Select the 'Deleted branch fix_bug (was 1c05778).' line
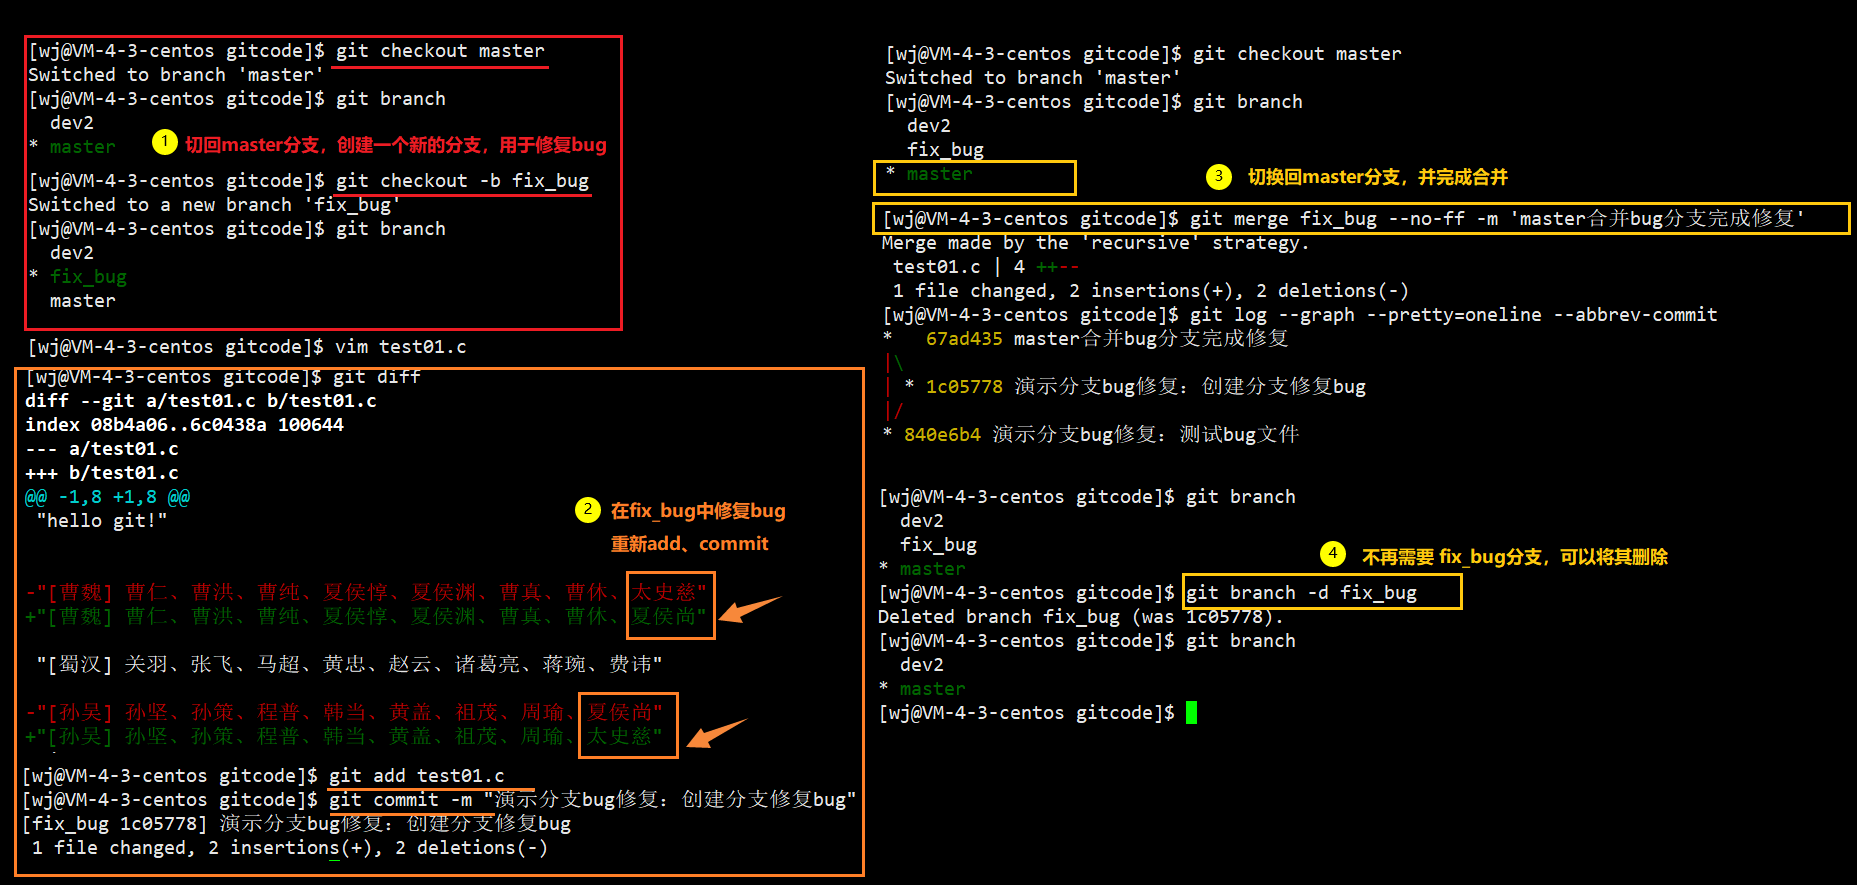This screenshot has width=1857, height=885. coord(1080,617)
